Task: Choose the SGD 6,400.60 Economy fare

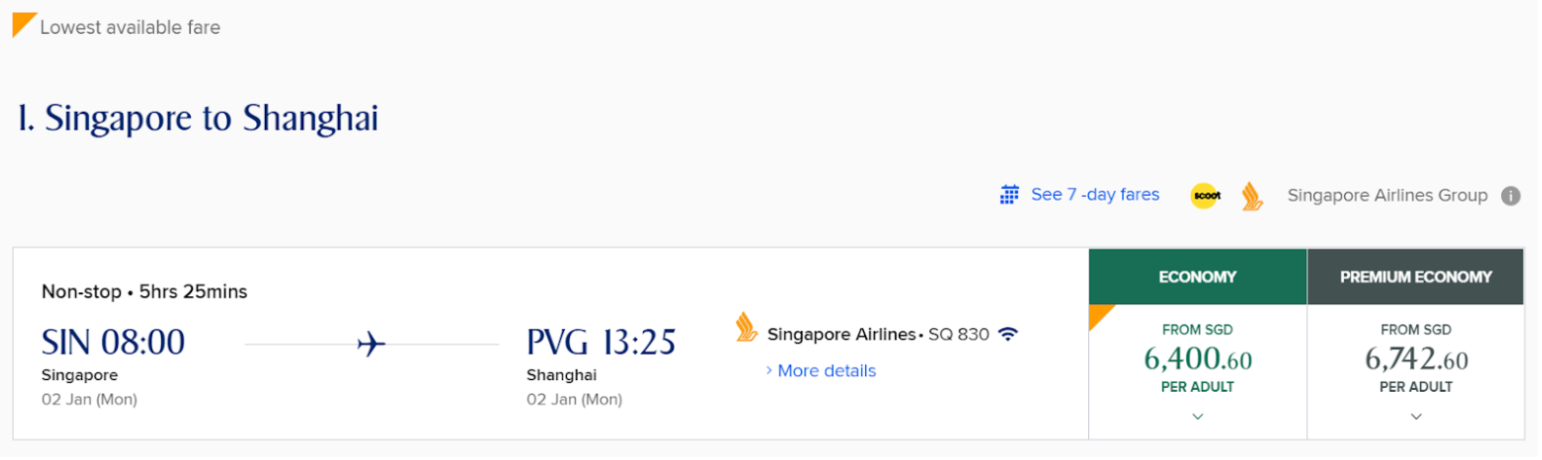Action: click(1198, 358)
